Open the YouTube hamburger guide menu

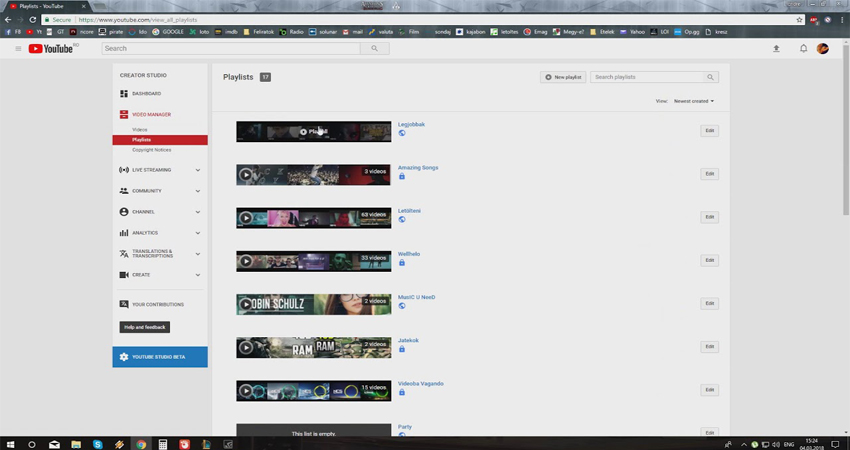click(18, 49)
